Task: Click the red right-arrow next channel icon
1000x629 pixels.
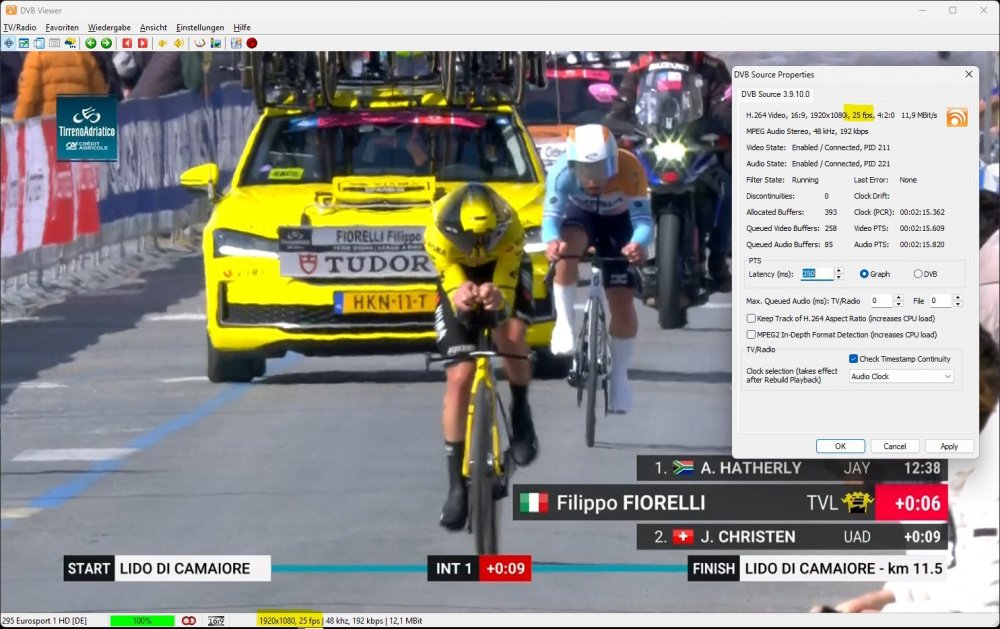Action: pos(143,43)
